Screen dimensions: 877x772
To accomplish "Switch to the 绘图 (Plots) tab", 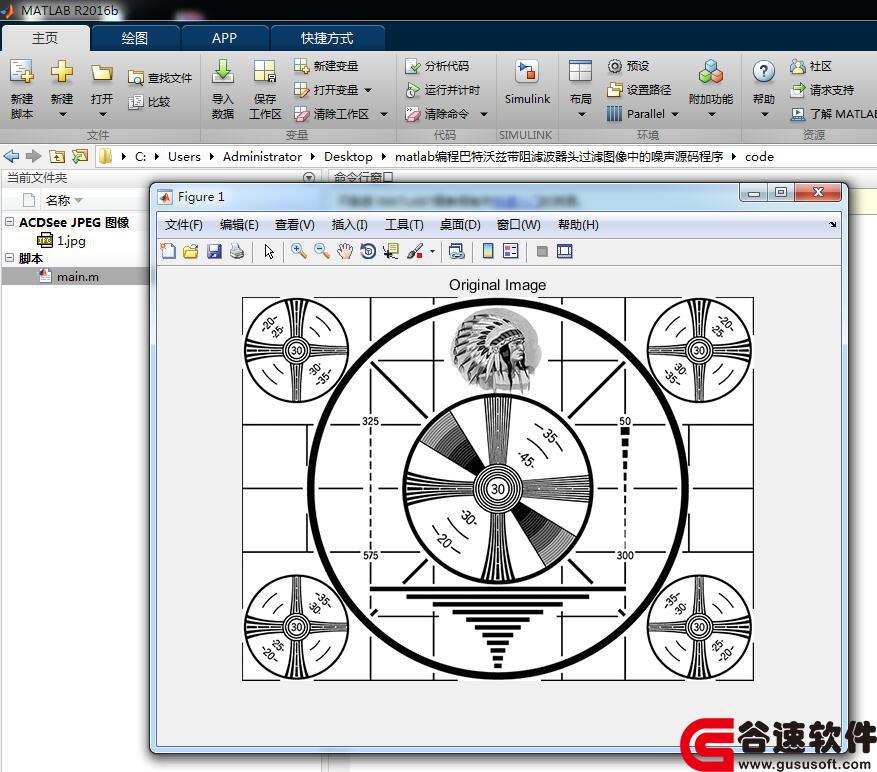I will coord(135,38).
